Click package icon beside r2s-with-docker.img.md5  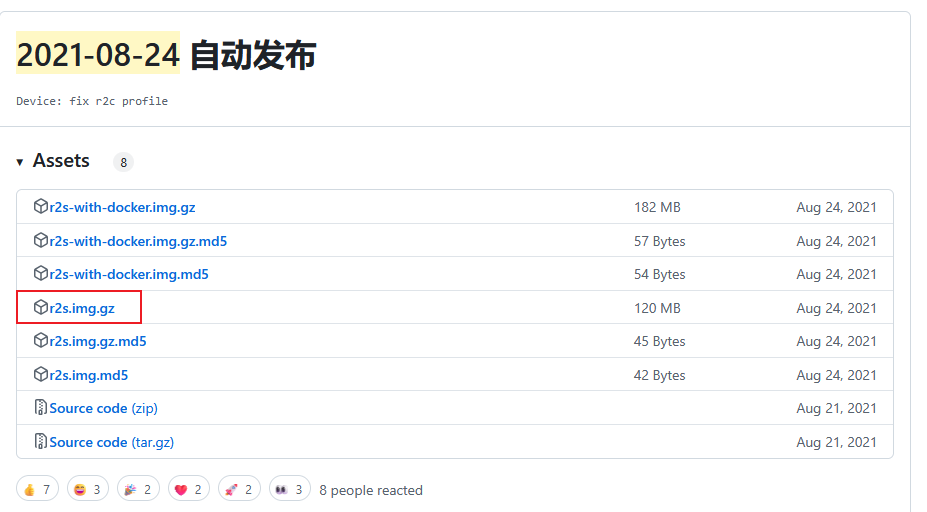[41, 273]
